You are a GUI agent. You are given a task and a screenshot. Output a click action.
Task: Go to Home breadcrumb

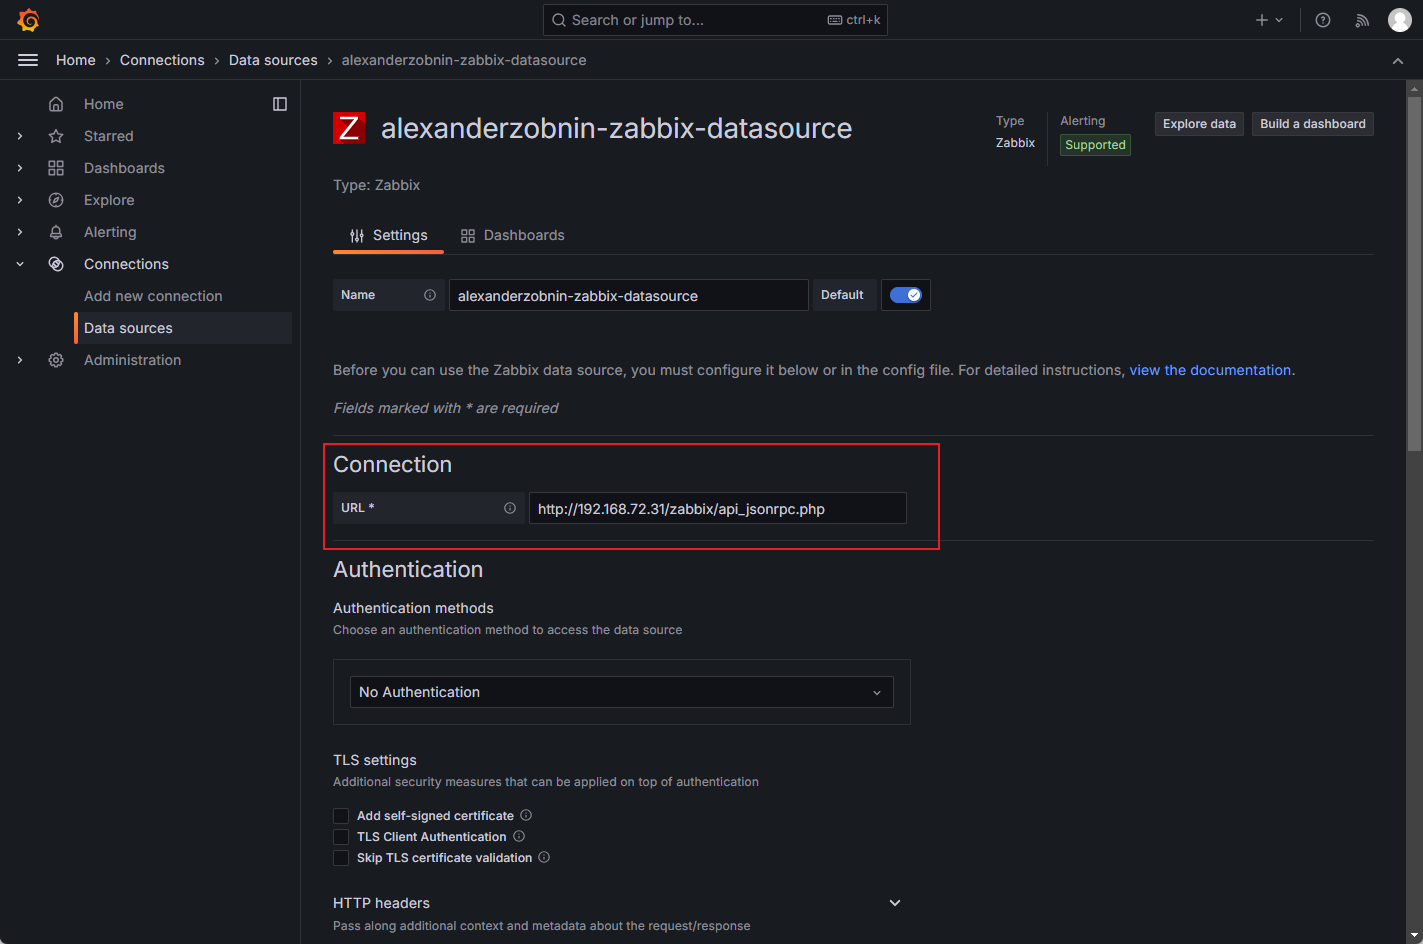coord(76,60)
